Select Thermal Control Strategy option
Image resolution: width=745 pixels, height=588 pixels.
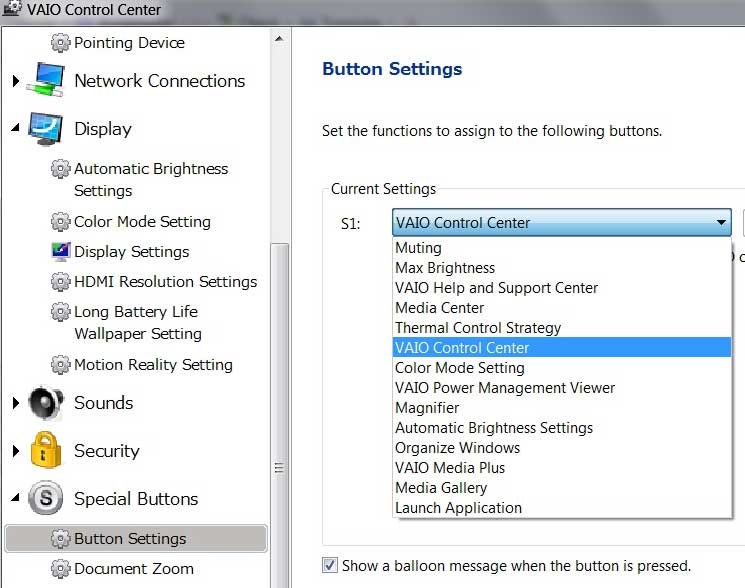pyautogui.click(x=478, y=328)
